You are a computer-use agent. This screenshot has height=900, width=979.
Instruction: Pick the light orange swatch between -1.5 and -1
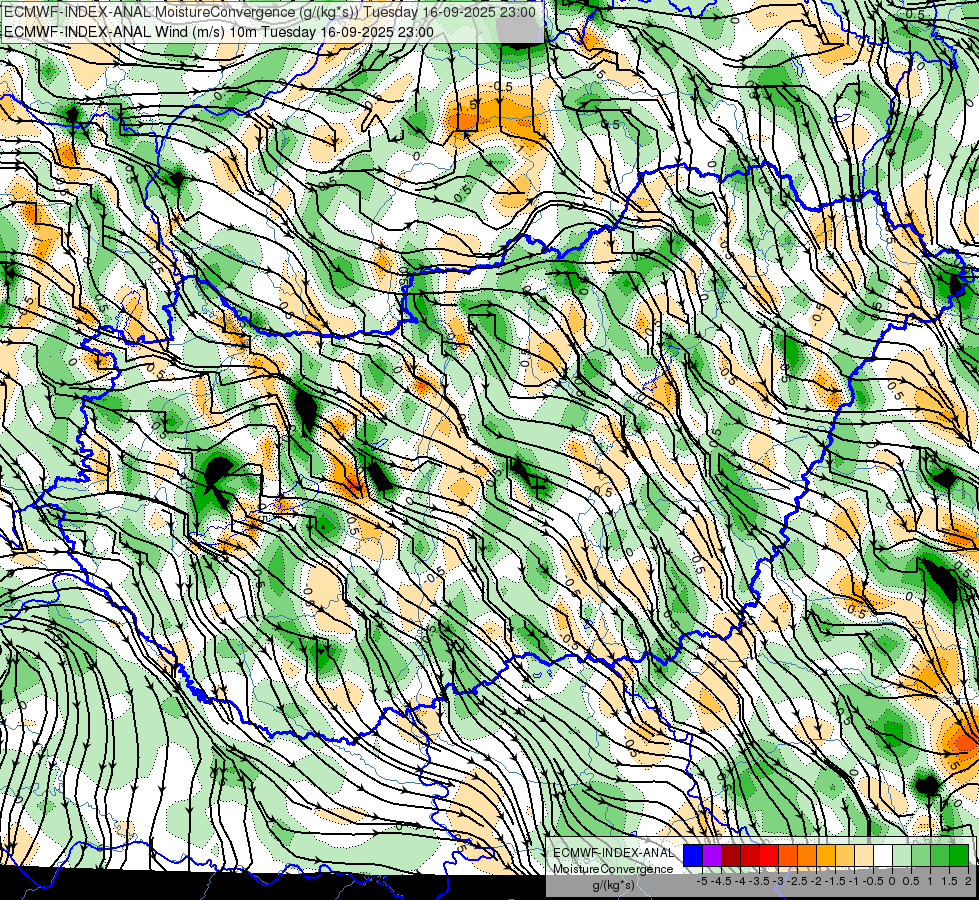(845, 856)
